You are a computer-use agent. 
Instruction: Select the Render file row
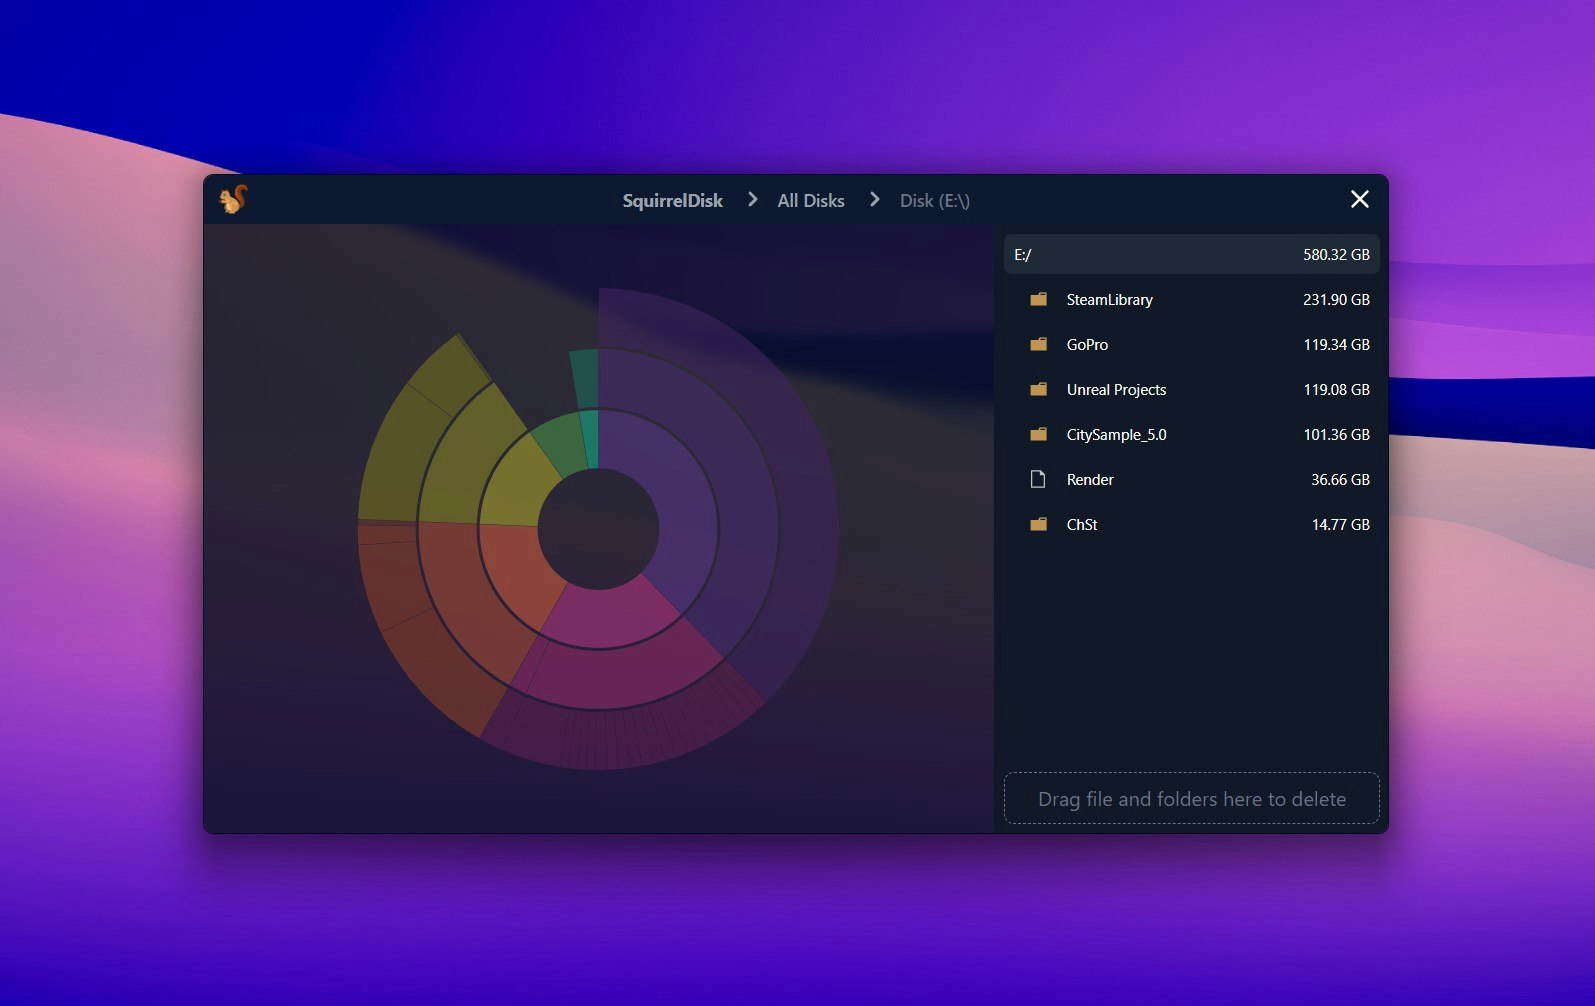[1191, 479]
